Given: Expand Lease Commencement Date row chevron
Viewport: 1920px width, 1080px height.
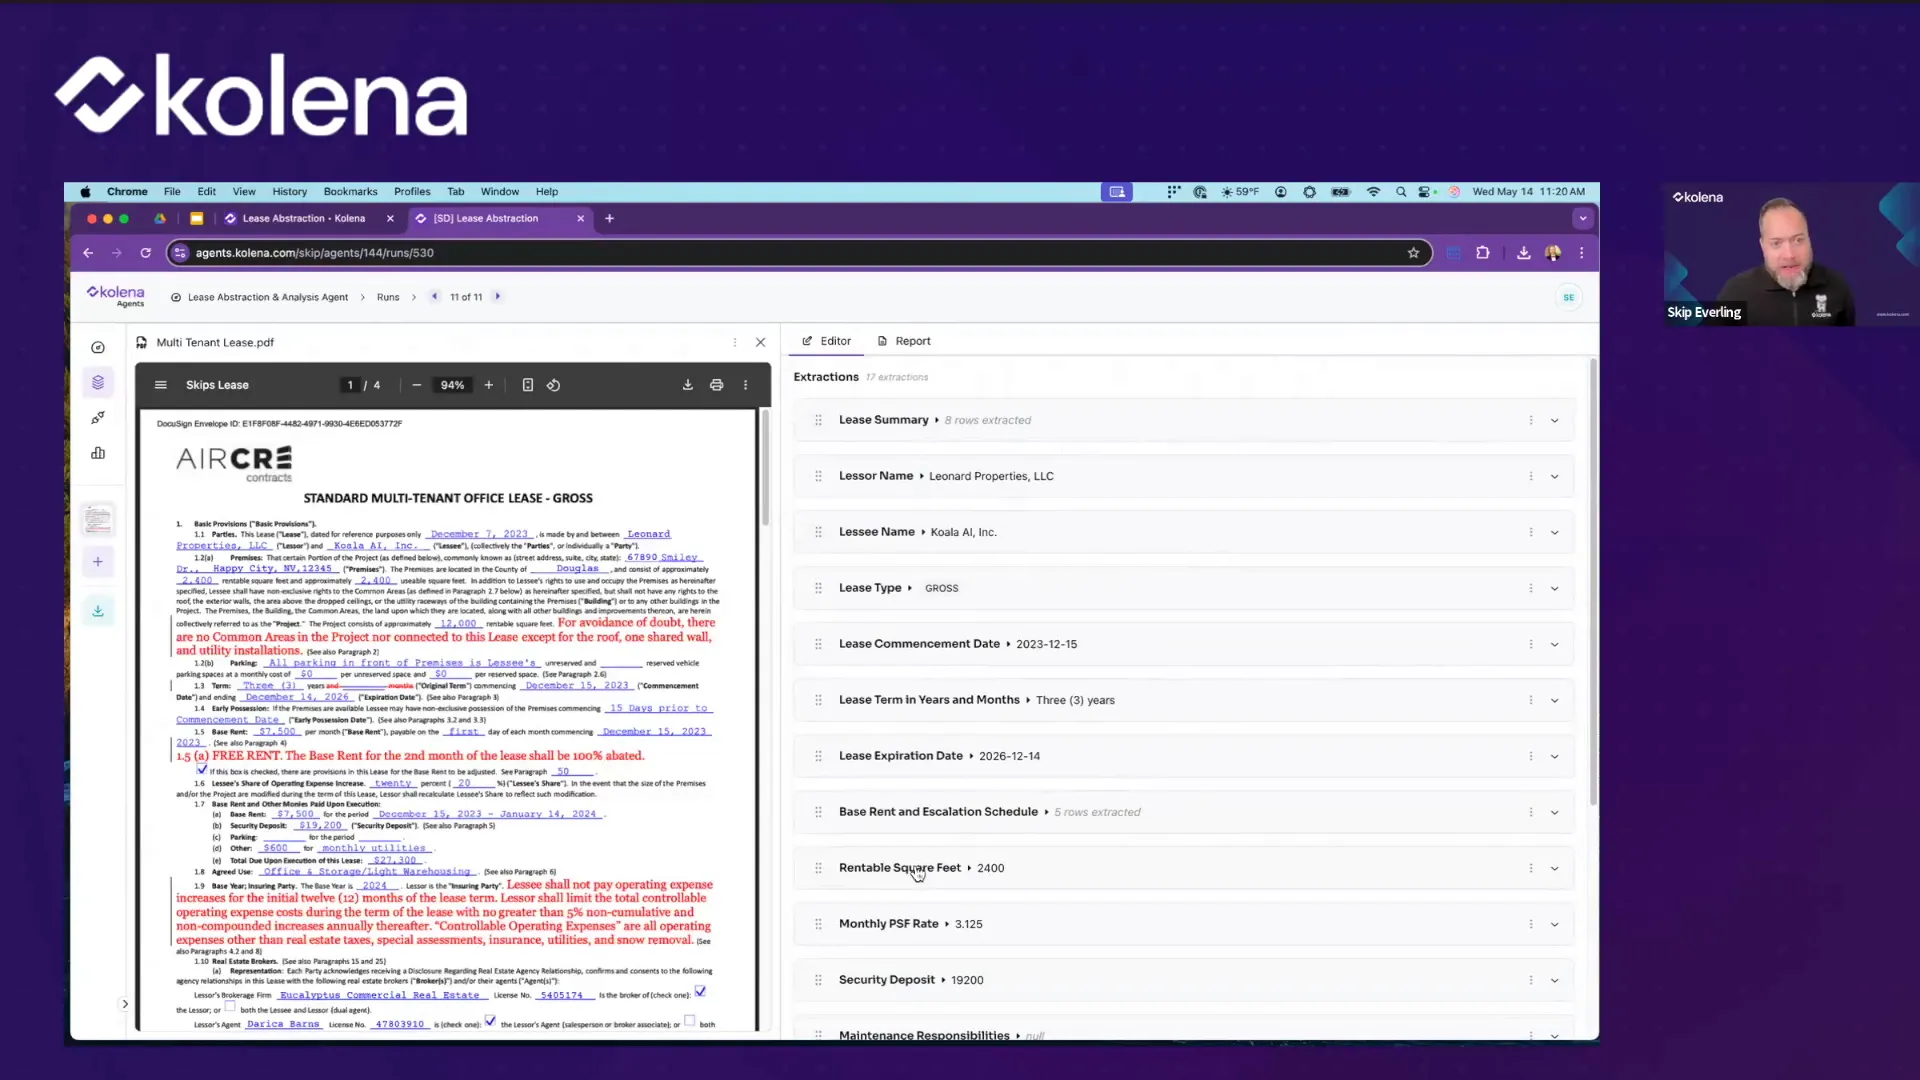Looking at the screenshot, I should click(1555, 645).
